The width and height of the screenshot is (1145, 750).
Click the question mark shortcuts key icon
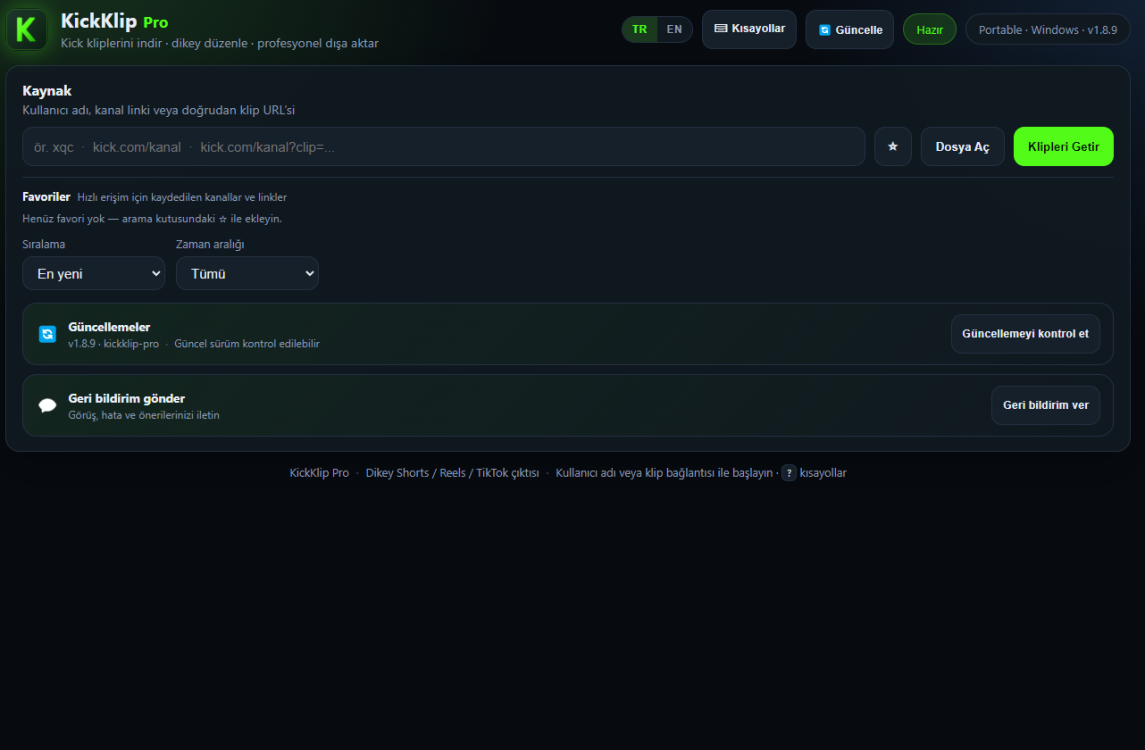click(789, 473)
